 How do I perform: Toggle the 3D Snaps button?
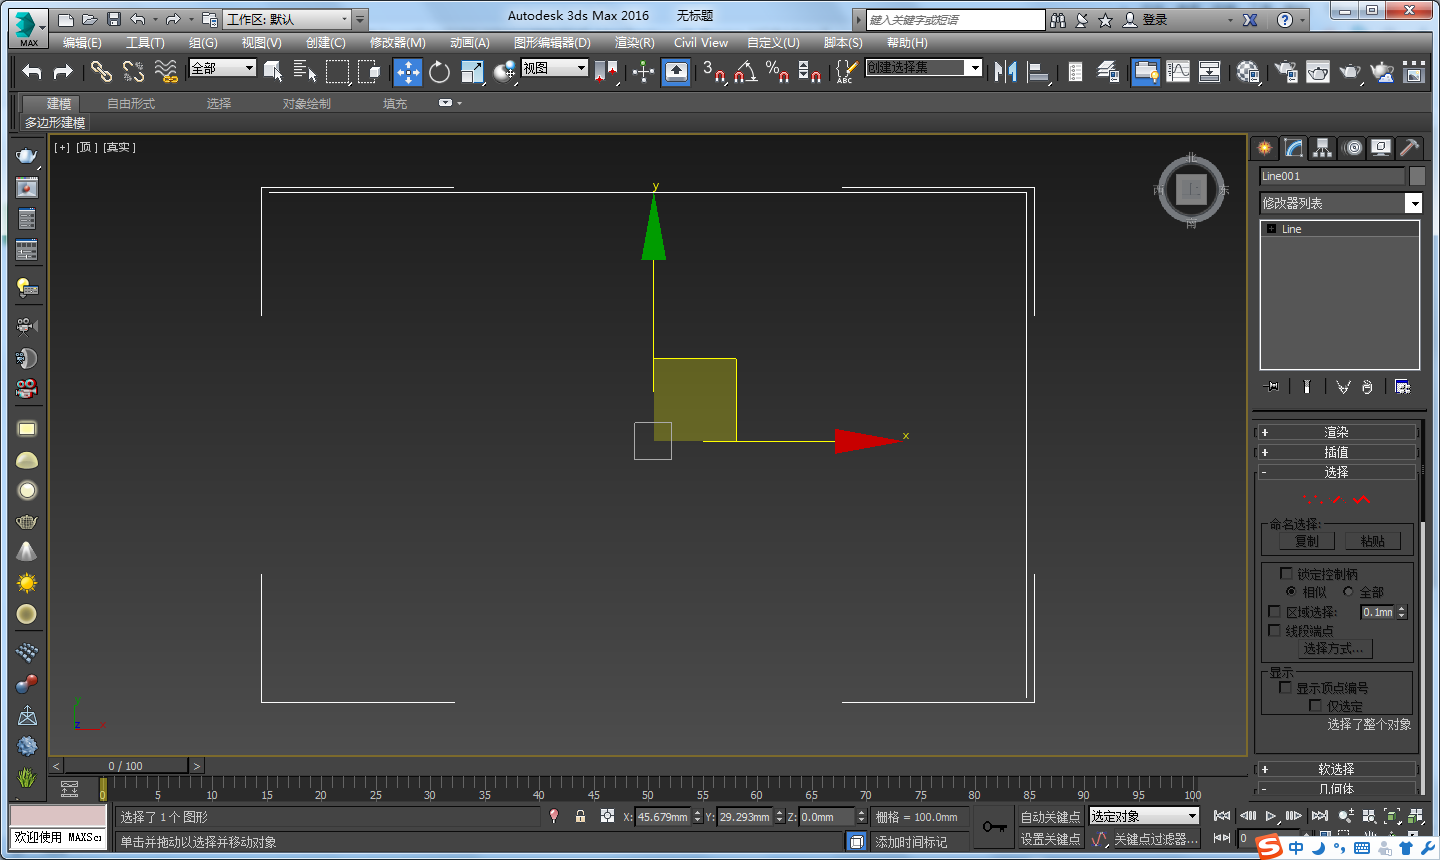pos(714,71)
